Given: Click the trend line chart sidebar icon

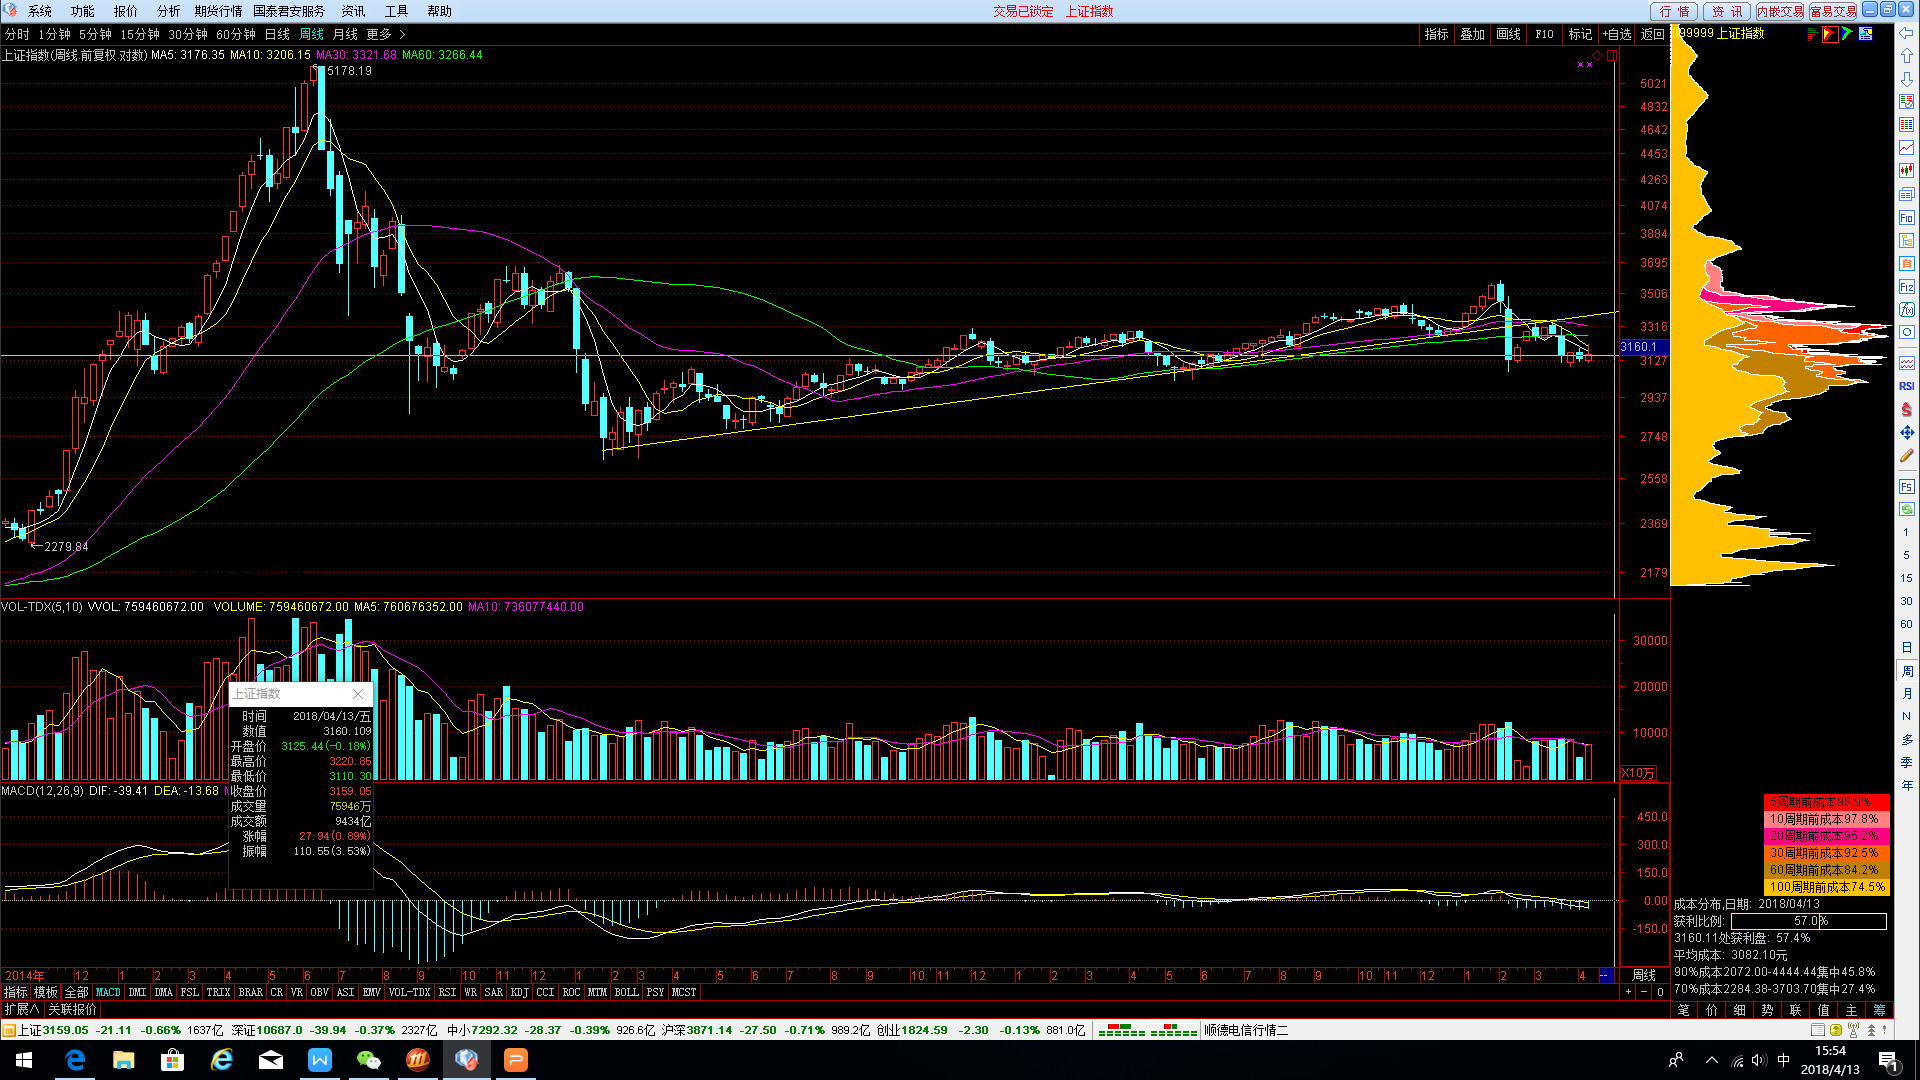Looking at the screenshot, I should pyautogui.click(x=1906, y=148).
